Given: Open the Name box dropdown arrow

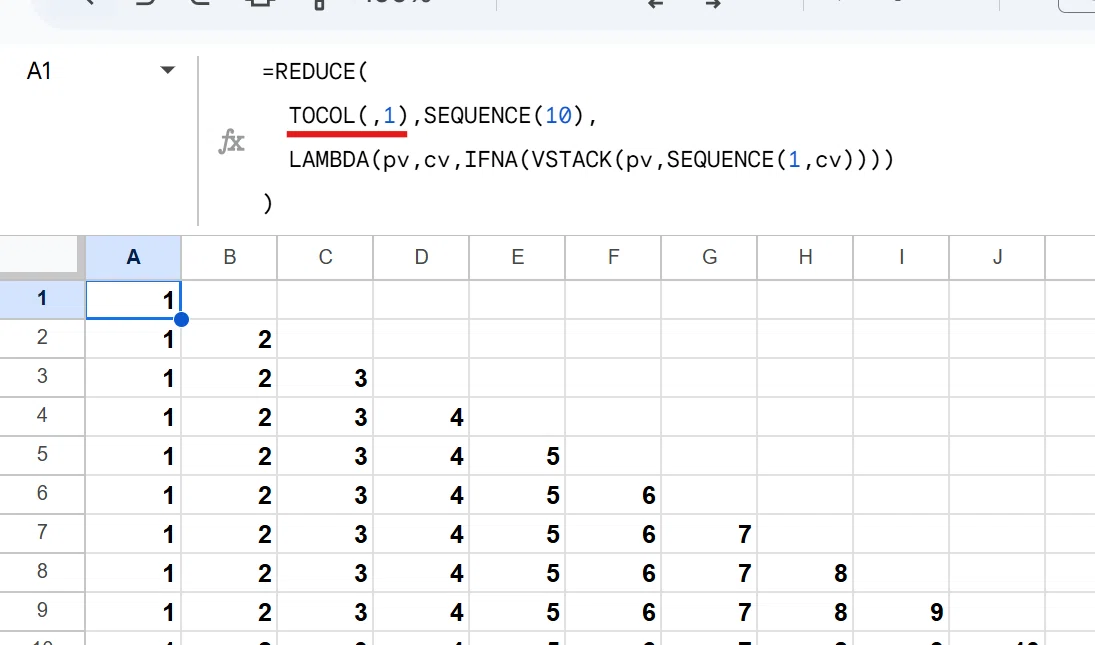Looking at the screenshot, I should click(167, 70).
